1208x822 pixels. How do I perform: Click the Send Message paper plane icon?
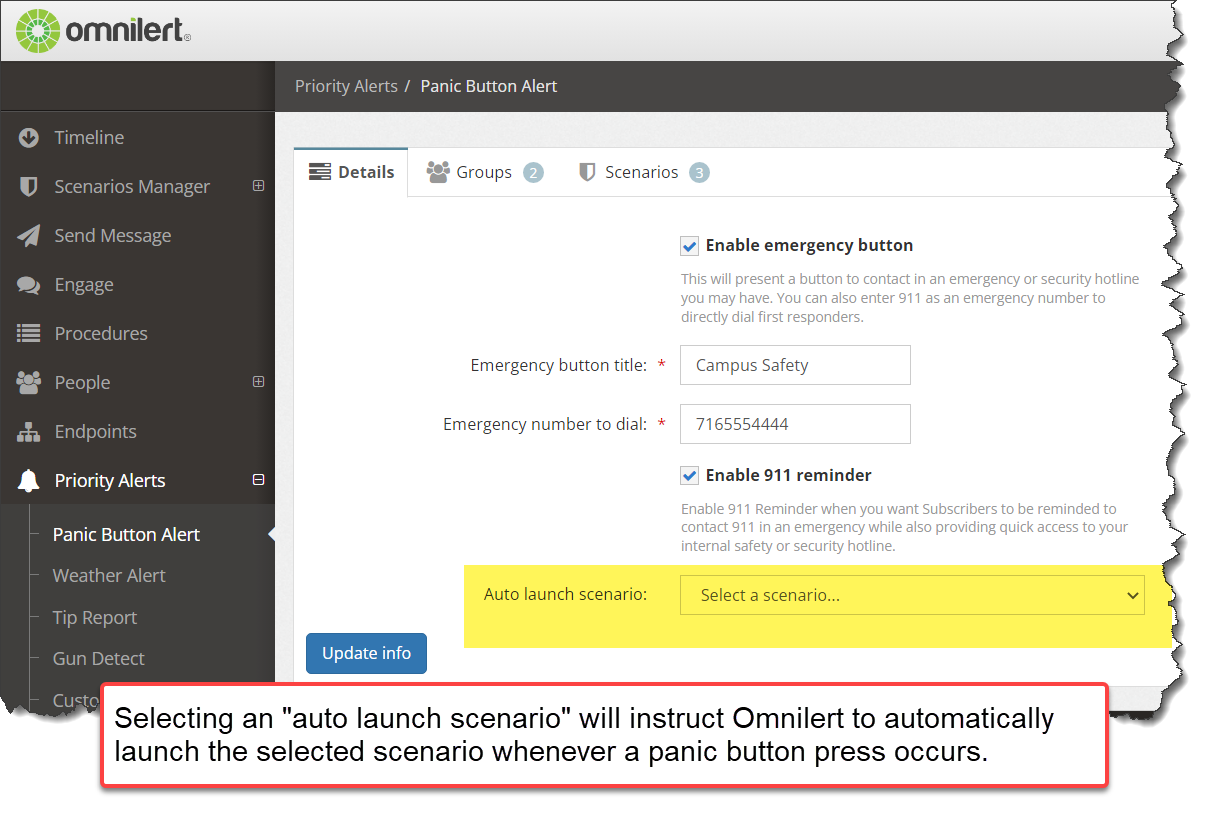point(29,236)
